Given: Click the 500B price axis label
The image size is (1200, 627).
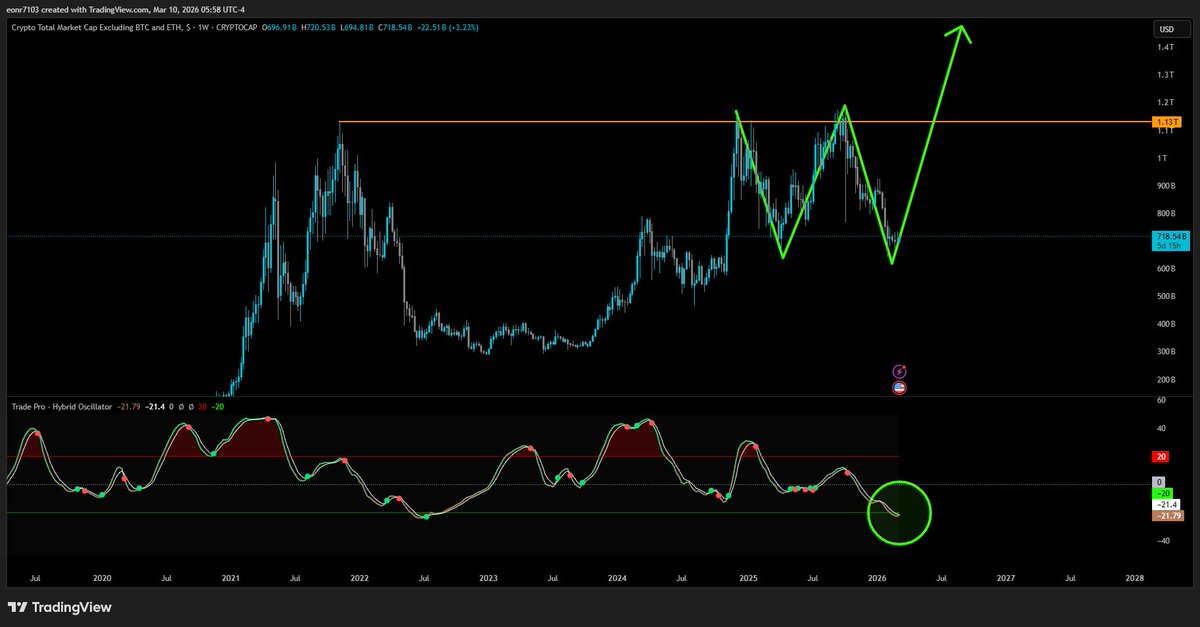Looking at the screenshot, I should (x=1166, y=297).
